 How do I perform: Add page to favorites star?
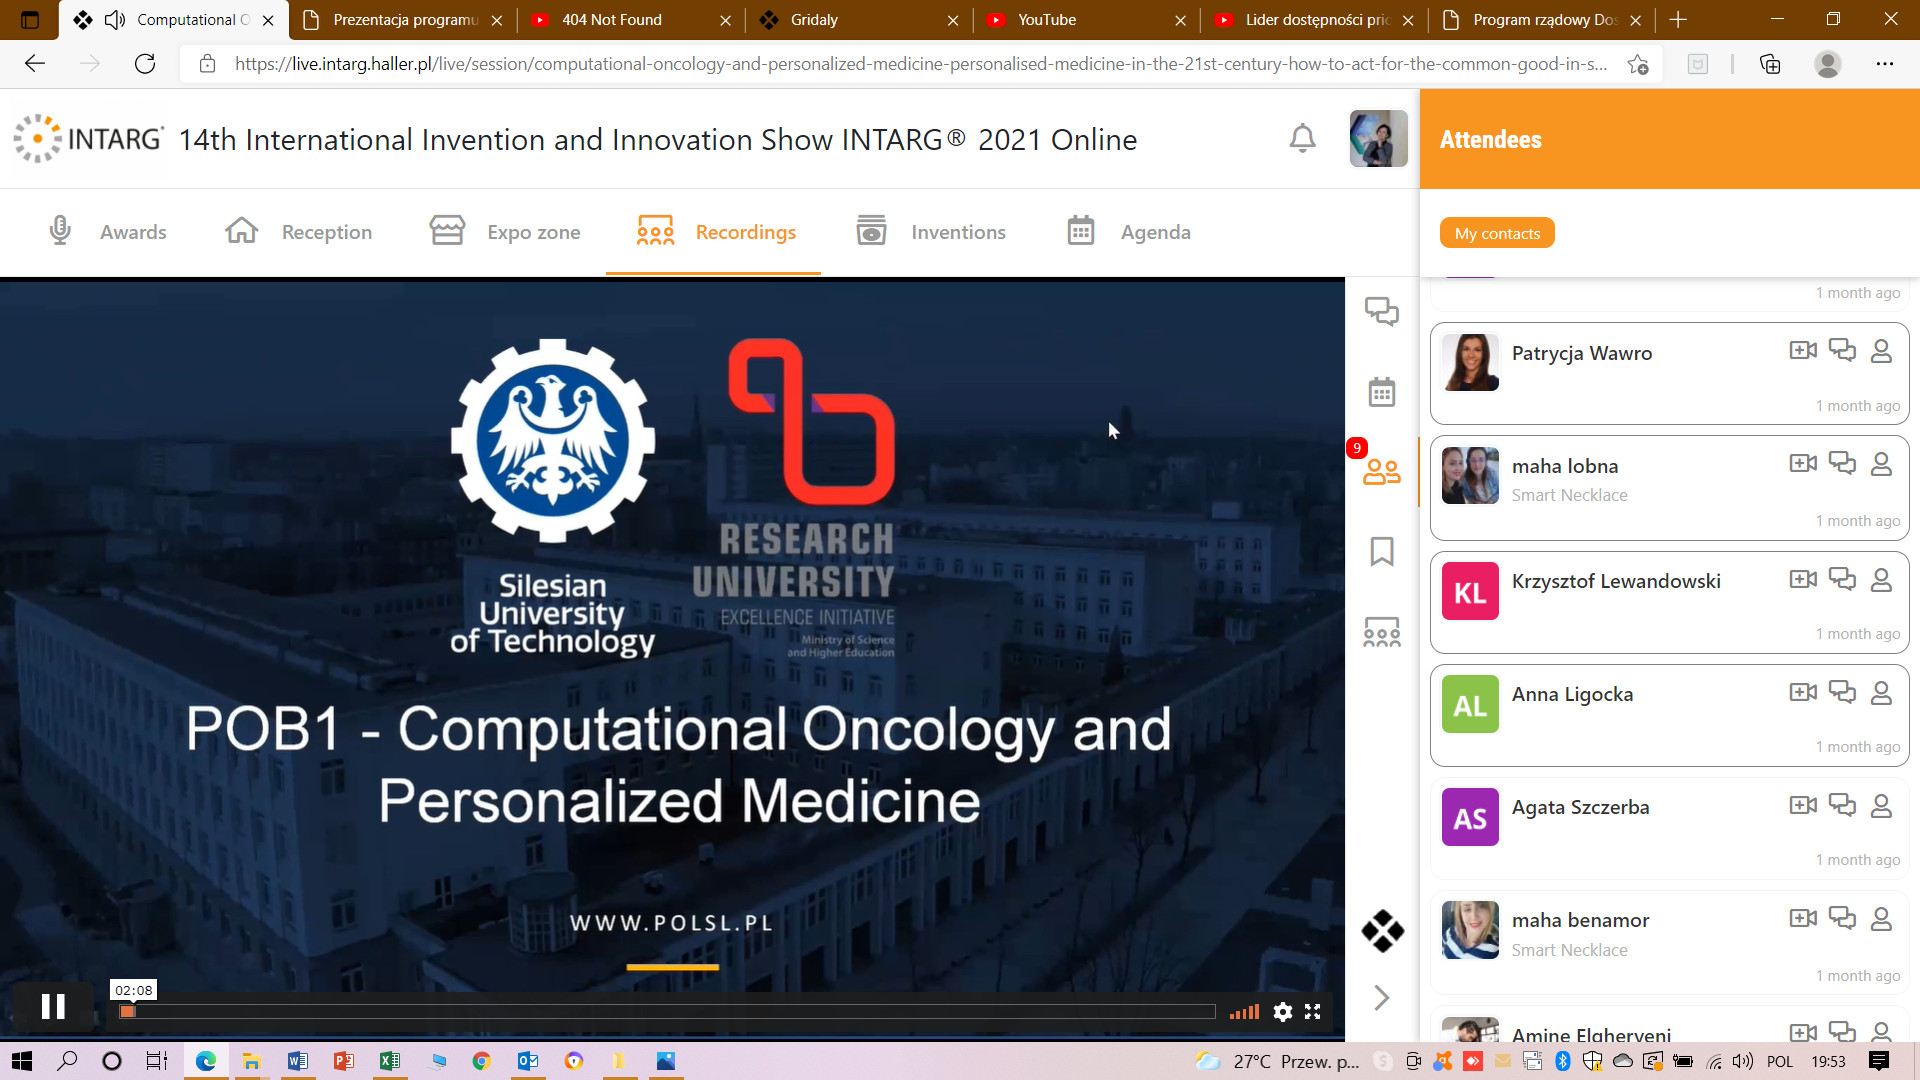coord(1637,64)
